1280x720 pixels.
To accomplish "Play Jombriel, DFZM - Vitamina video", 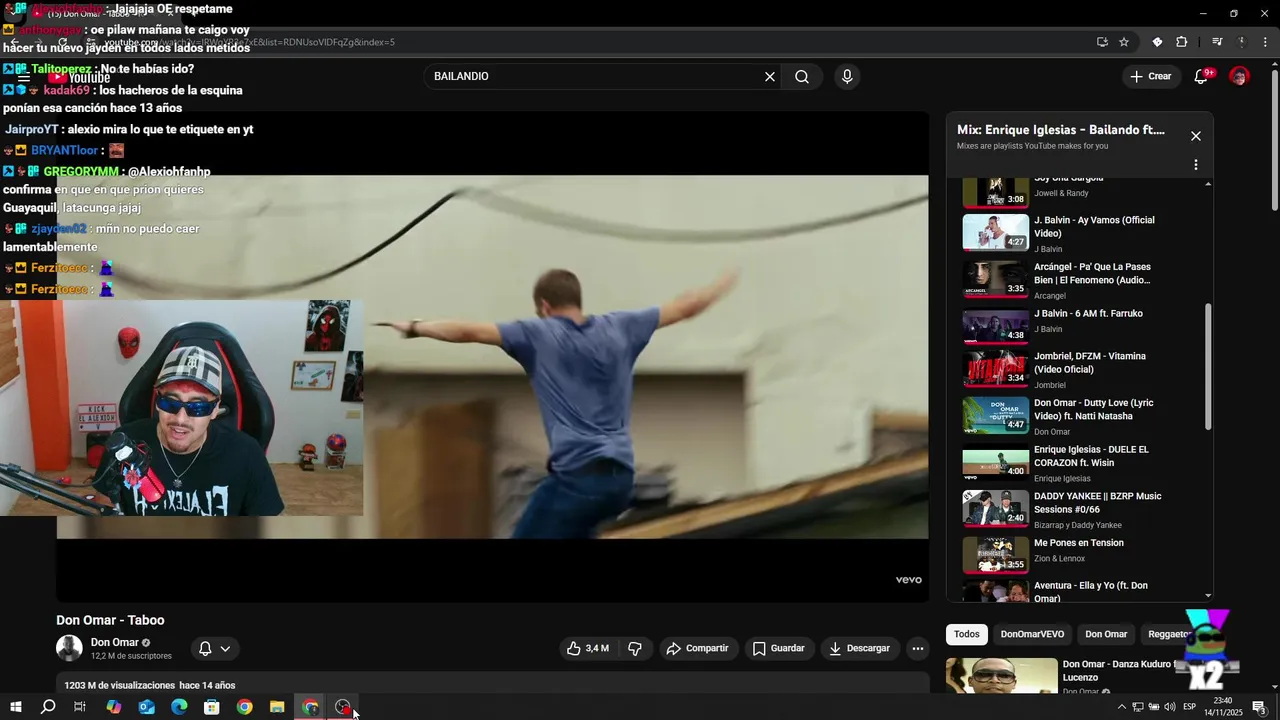I will (x=1080, y=369).
